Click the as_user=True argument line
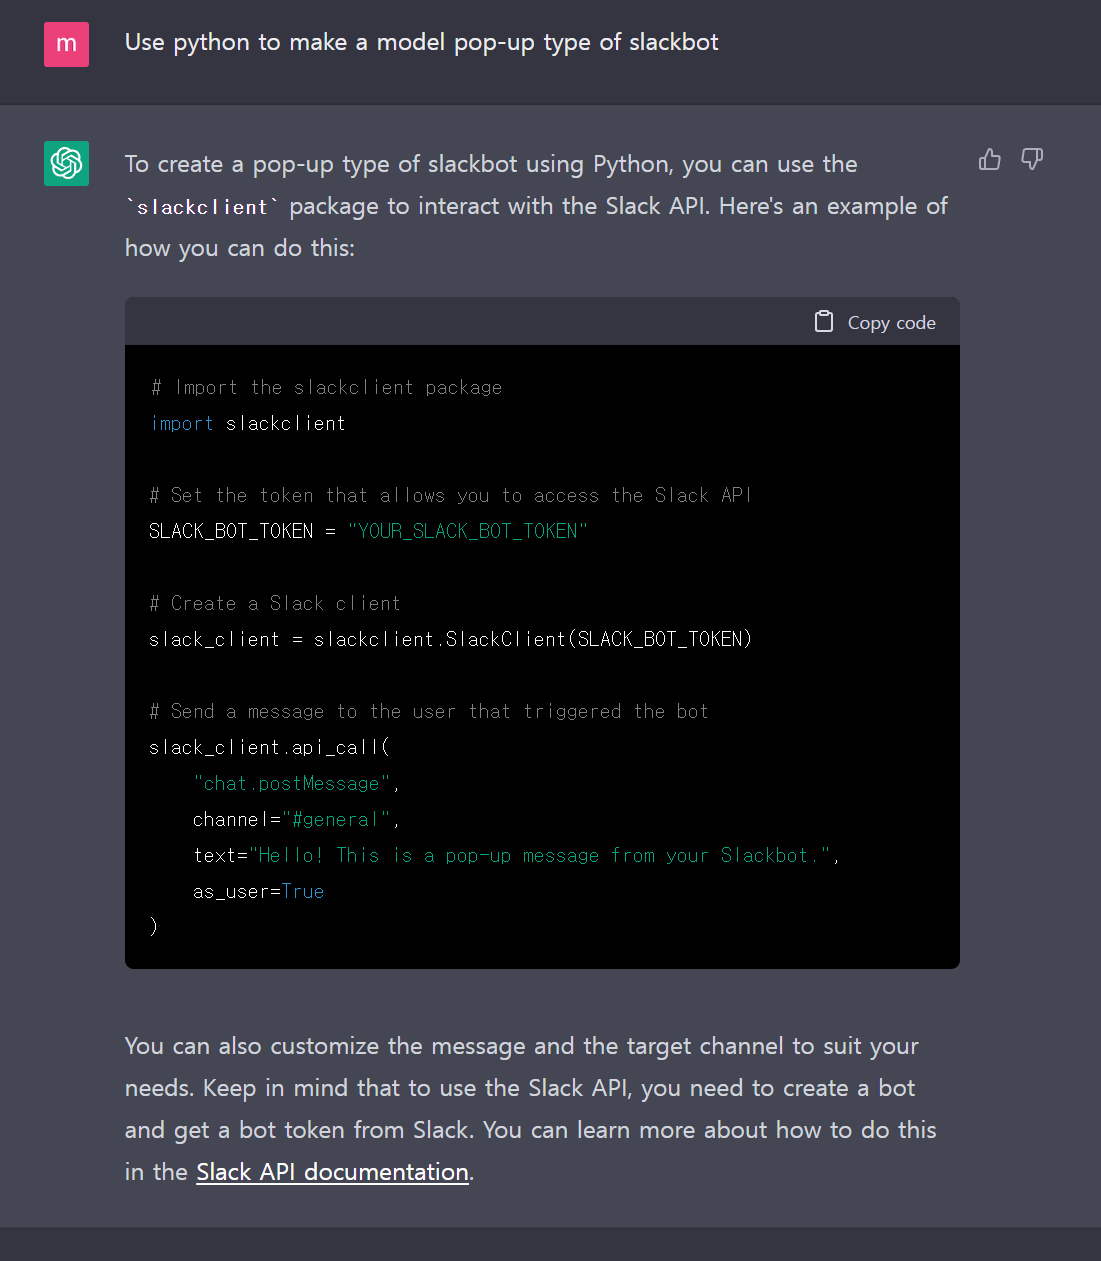Screen dimensions: 1101x1261 click(258, 891)
